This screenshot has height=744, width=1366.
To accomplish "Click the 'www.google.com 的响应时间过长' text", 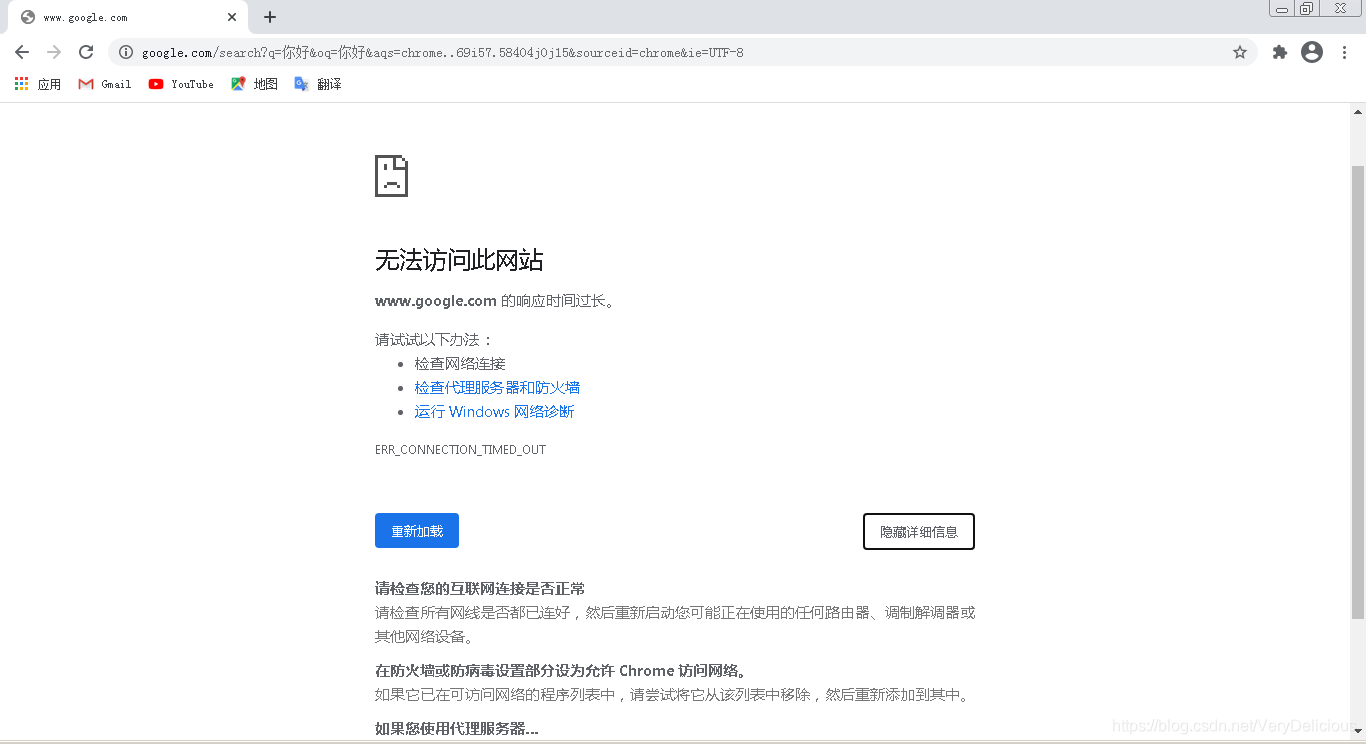I will (x=494, y=301).
